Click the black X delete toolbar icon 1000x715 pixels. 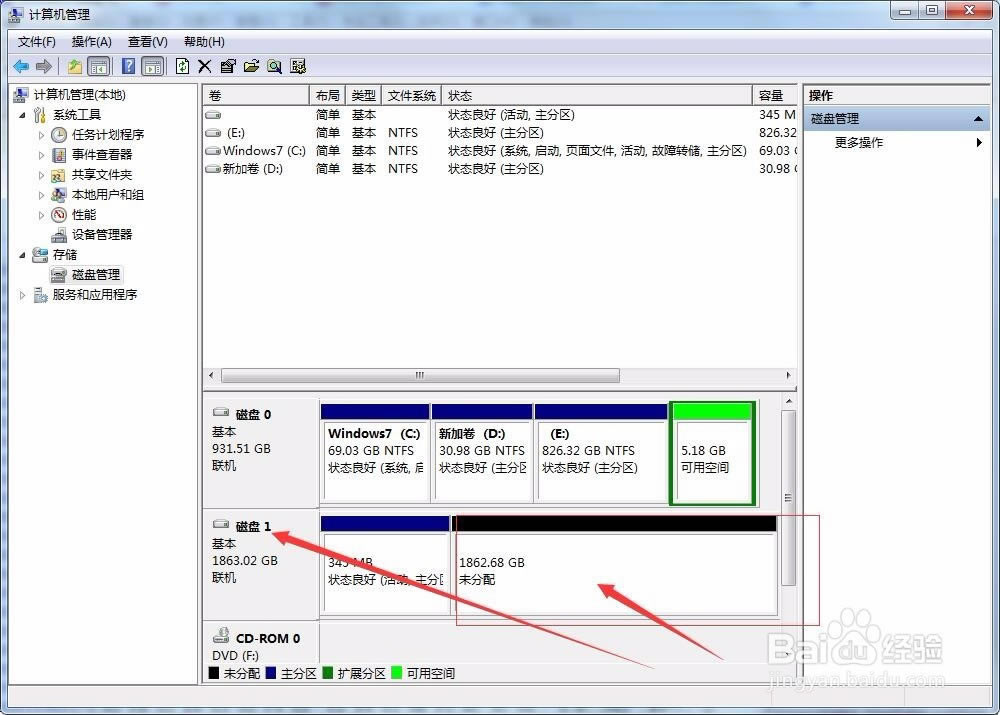click(205, 66)
